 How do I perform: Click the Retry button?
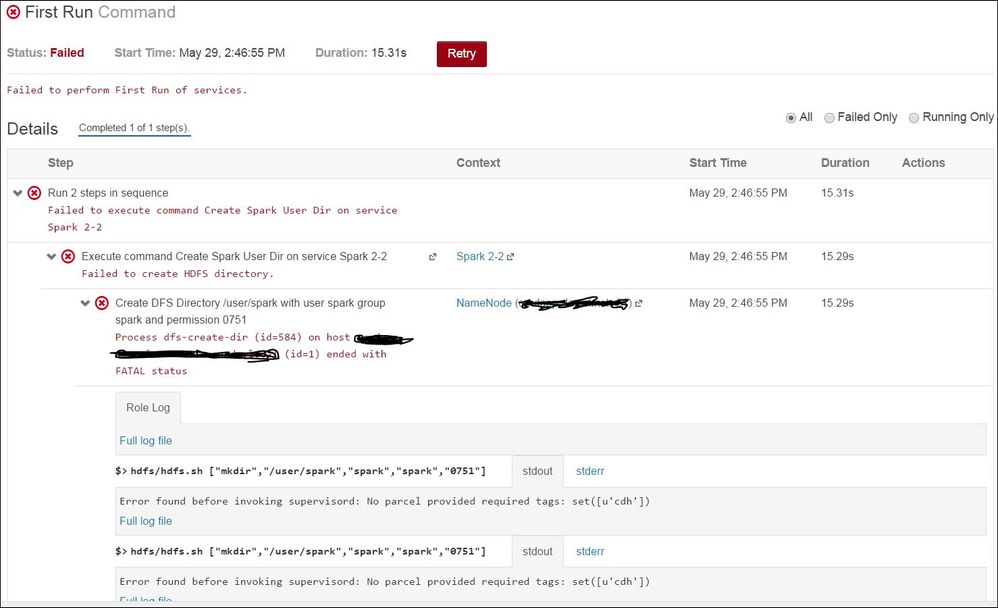(461, 54)
